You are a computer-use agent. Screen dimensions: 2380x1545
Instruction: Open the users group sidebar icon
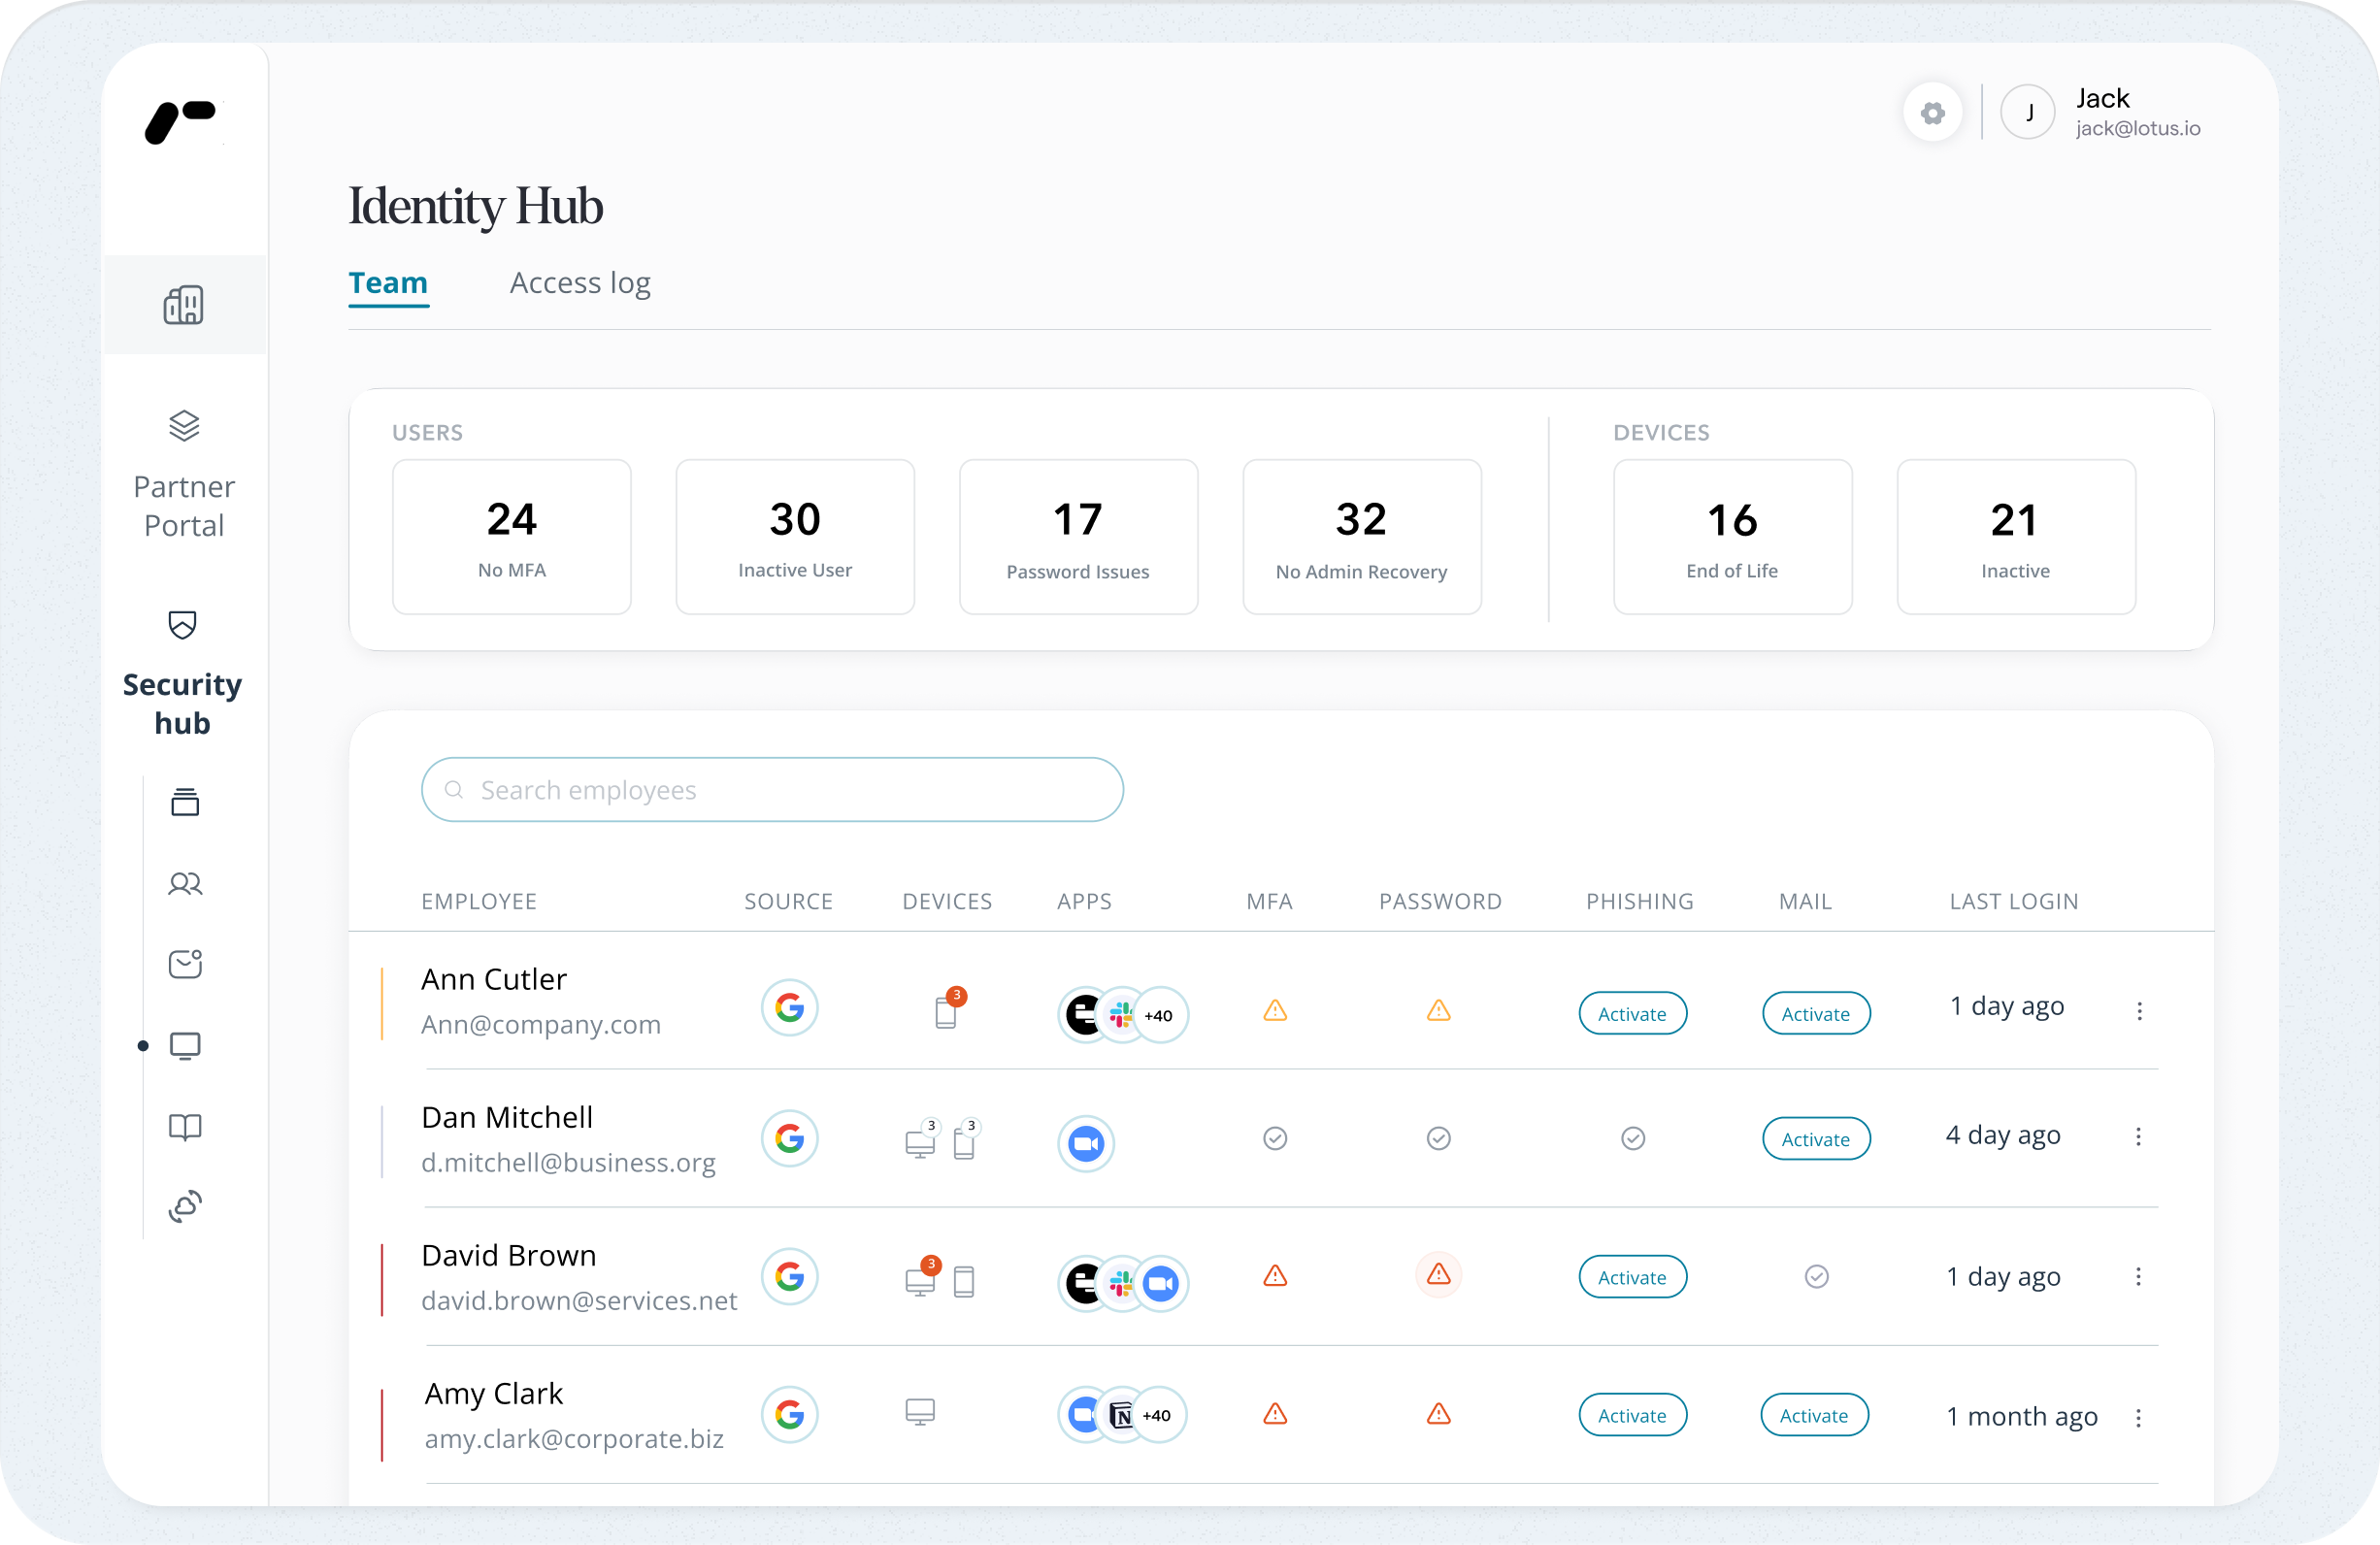coord(185,884)
